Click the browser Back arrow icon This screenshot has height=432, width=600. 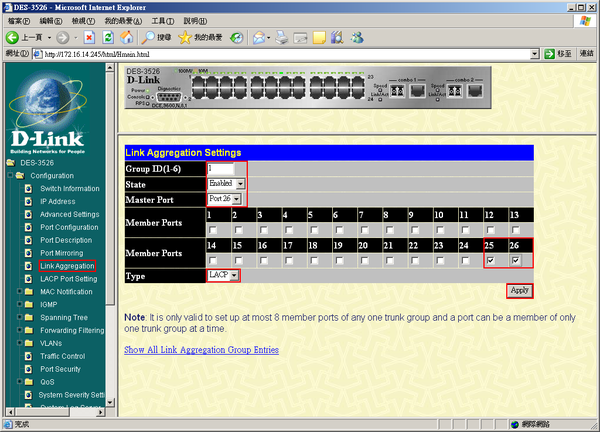12,37
